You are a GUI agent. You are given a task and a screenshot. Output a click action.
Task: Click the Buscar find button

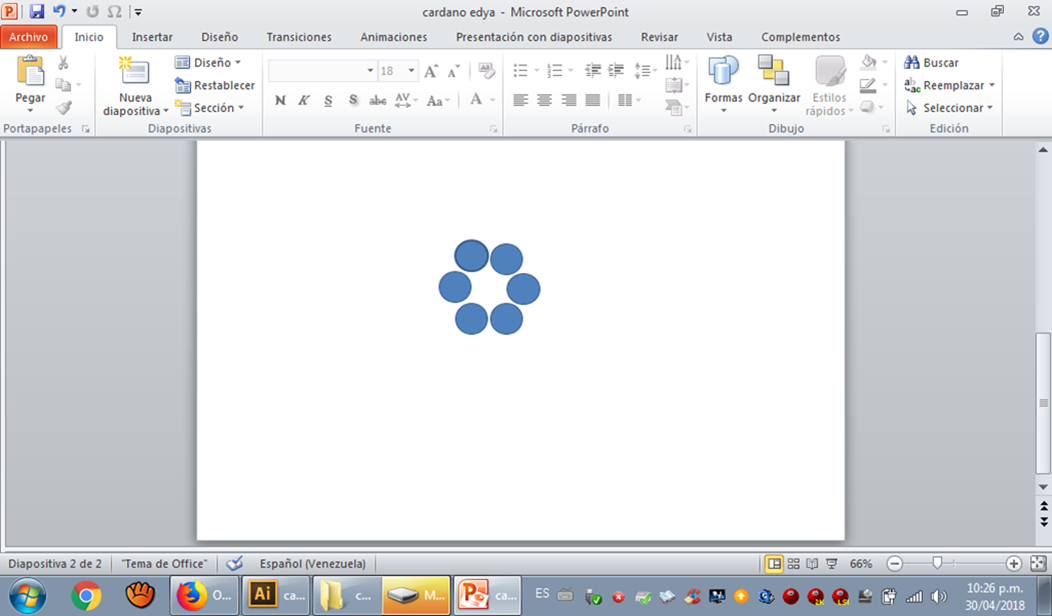[931, 62]
